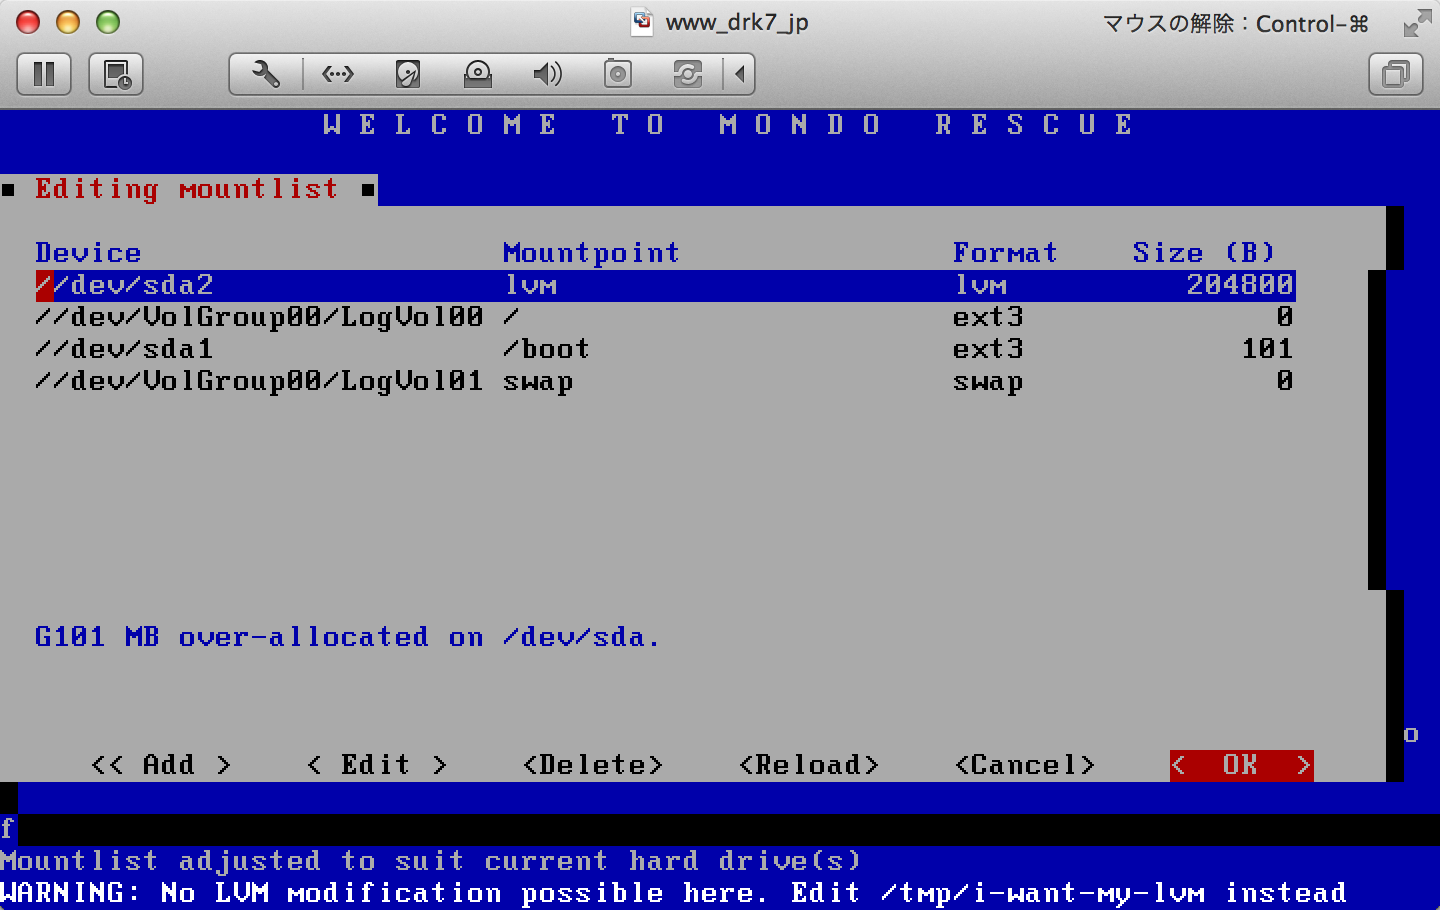Open virtual machine settings wrench

click(265, 74)
